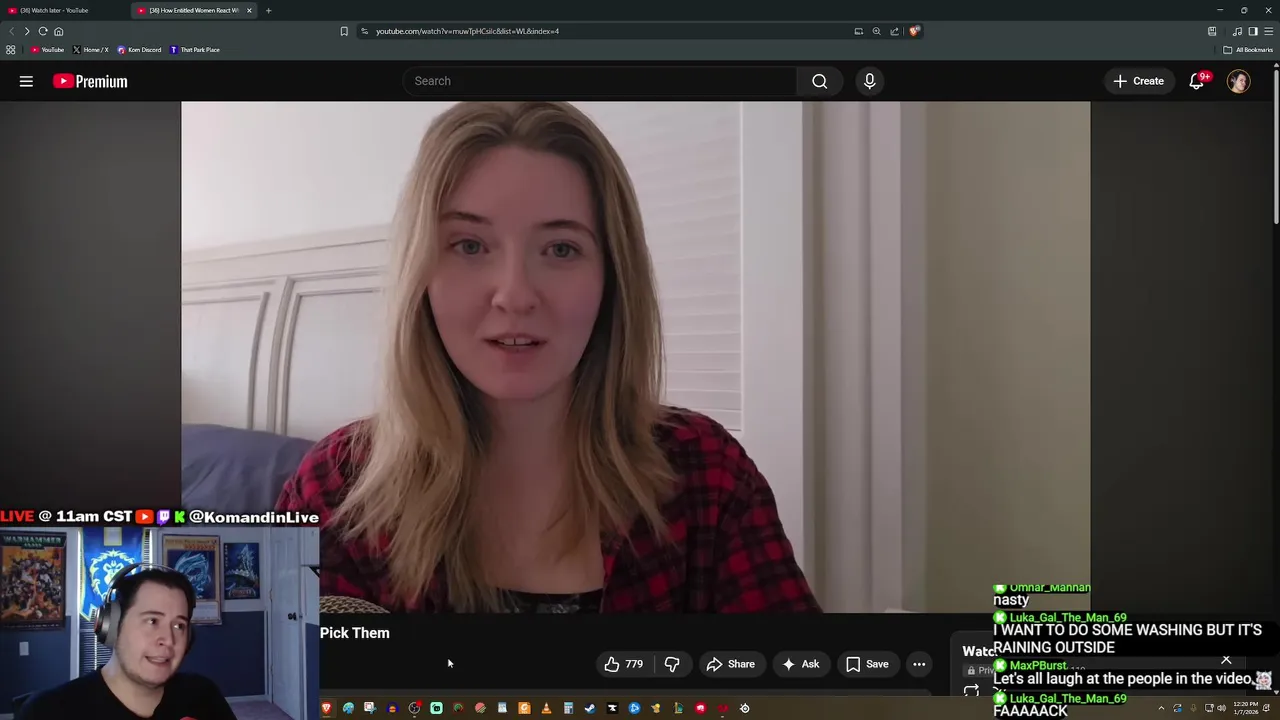This screenshot has width=1280, height=720.
Task: Click the magnifier search button
Action: click(820, 81)
